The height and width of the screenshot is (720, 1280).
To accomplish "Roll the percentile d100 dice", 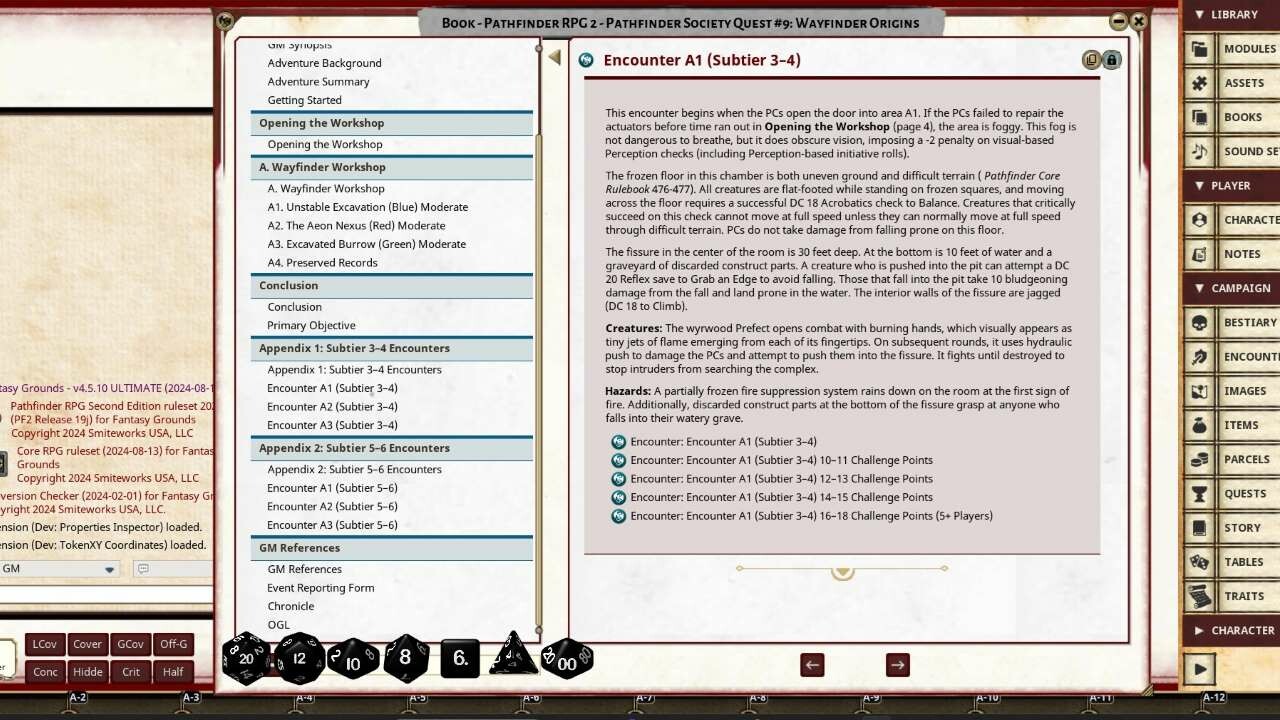I will 567,658.
